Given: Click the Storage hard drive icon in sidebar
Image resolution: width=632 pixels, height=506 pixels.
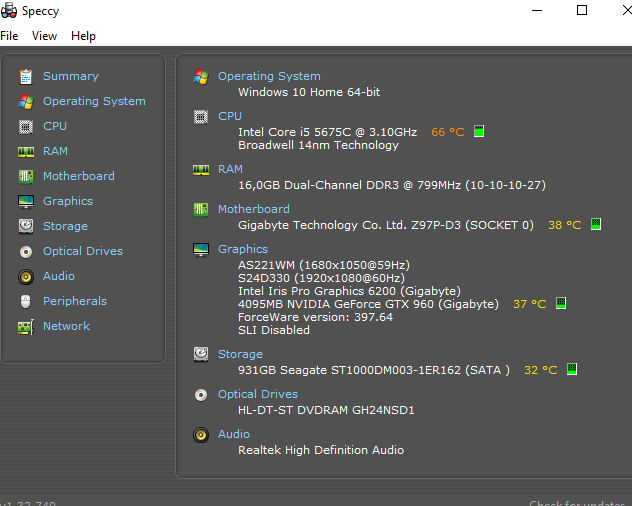Looking at the screenshot, I should pos(26,226).
